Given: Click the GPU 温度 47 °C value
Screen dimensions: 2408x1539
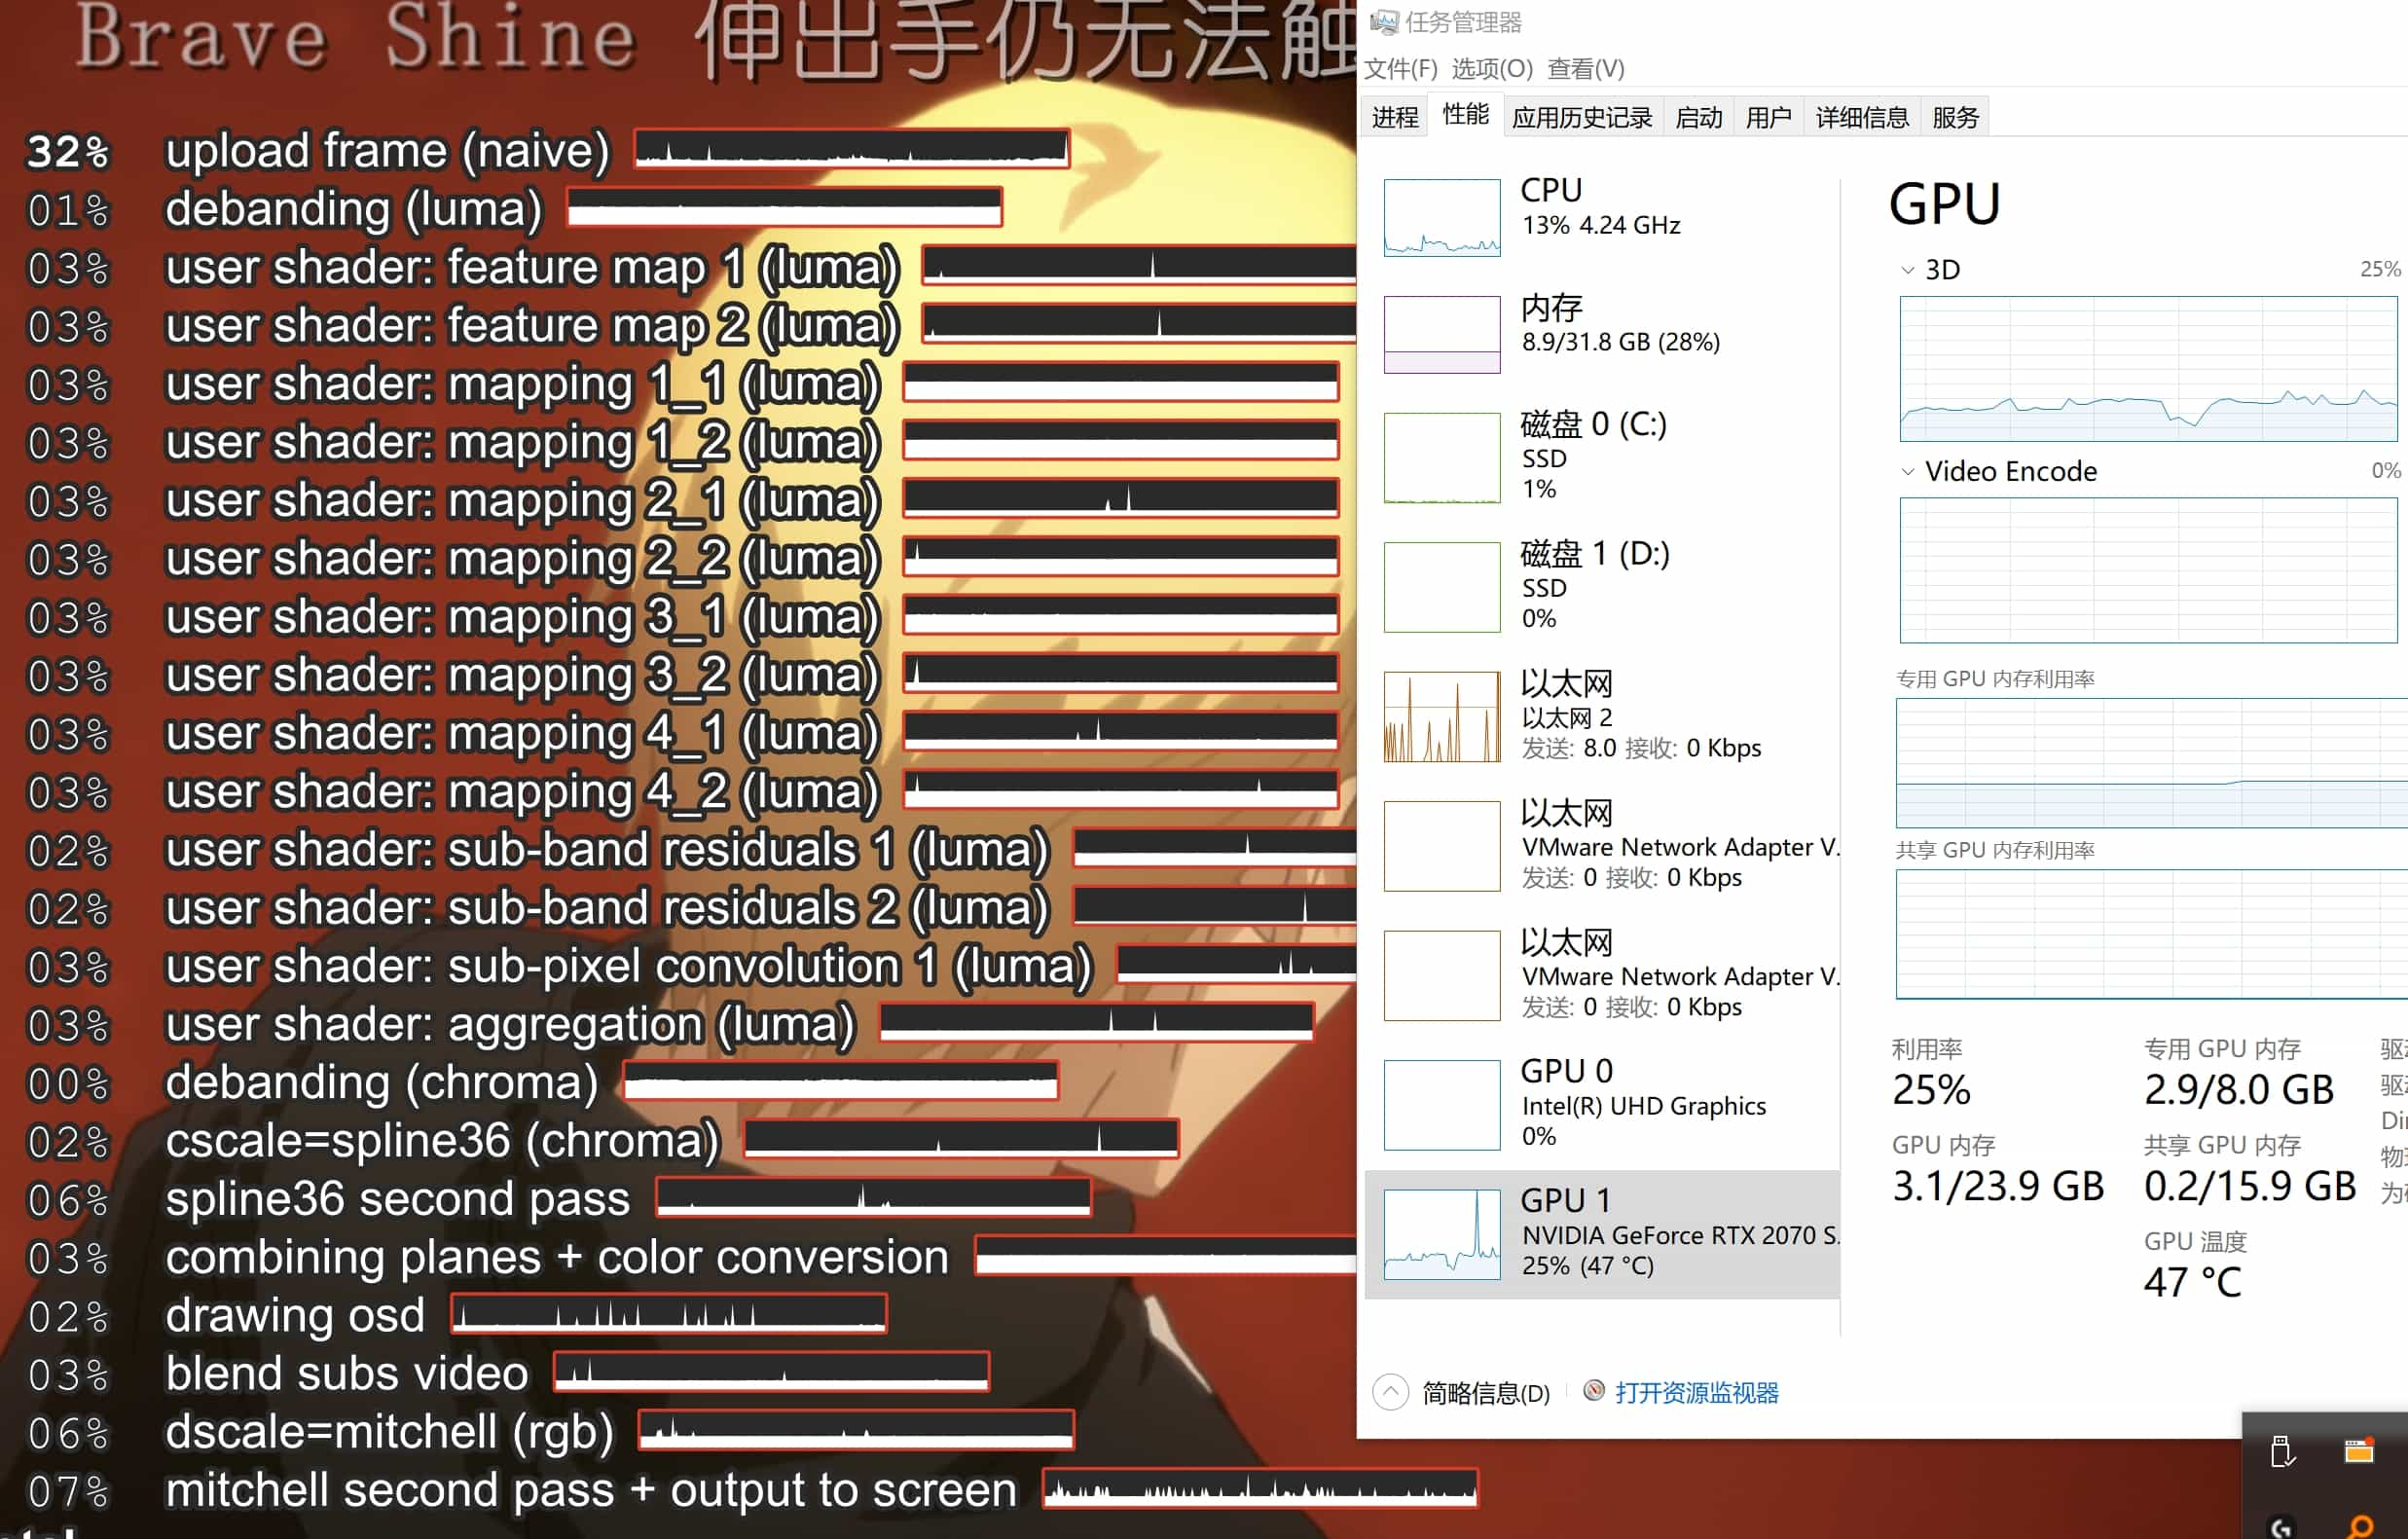Looking at the screenshot, I should tap(2192, 1283).
